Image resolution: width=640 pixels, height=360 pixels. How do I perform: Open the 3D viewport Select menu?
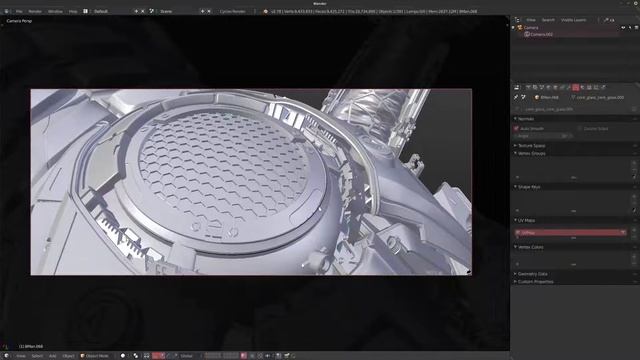(x=37, y=356)
